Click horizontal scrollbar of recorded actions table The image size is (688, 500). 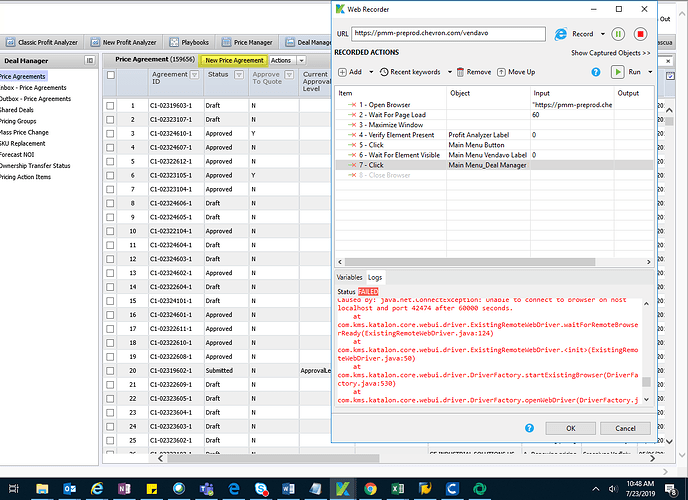click(470, 262)
